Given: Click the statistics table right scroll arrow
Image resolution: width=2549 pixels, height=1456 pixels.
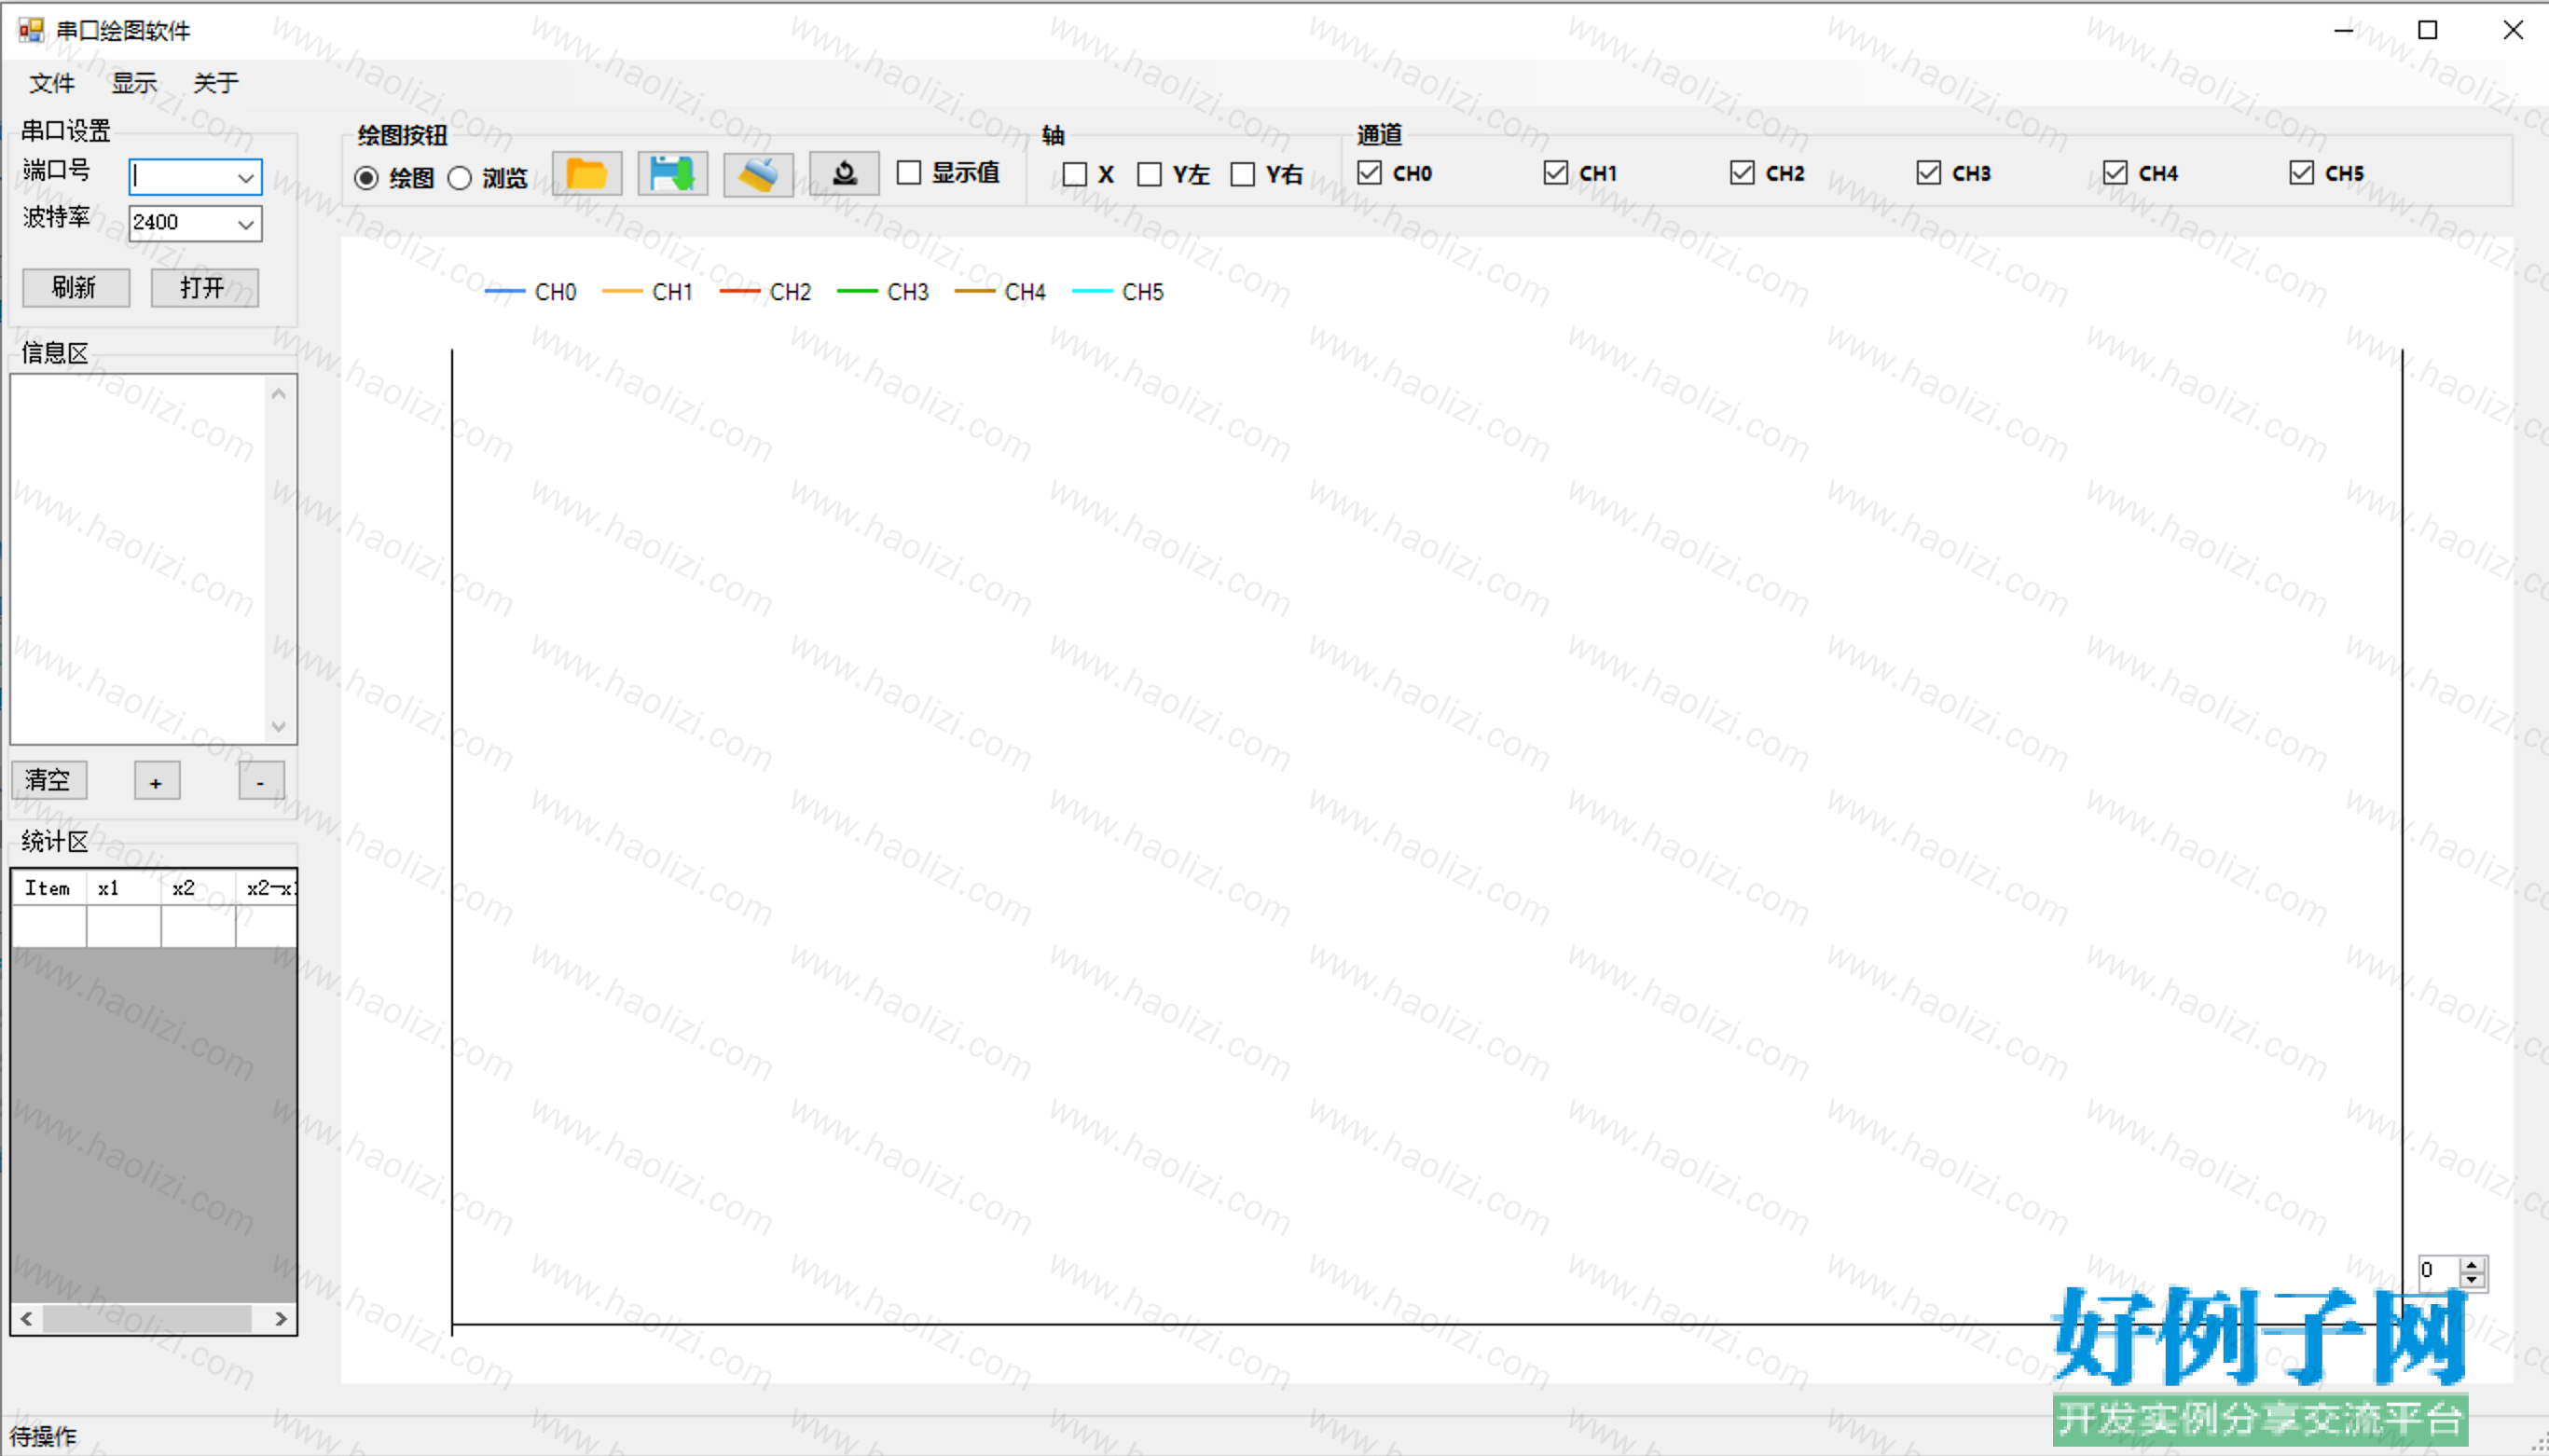Looking at the screenshot, I should (281, 1319).
